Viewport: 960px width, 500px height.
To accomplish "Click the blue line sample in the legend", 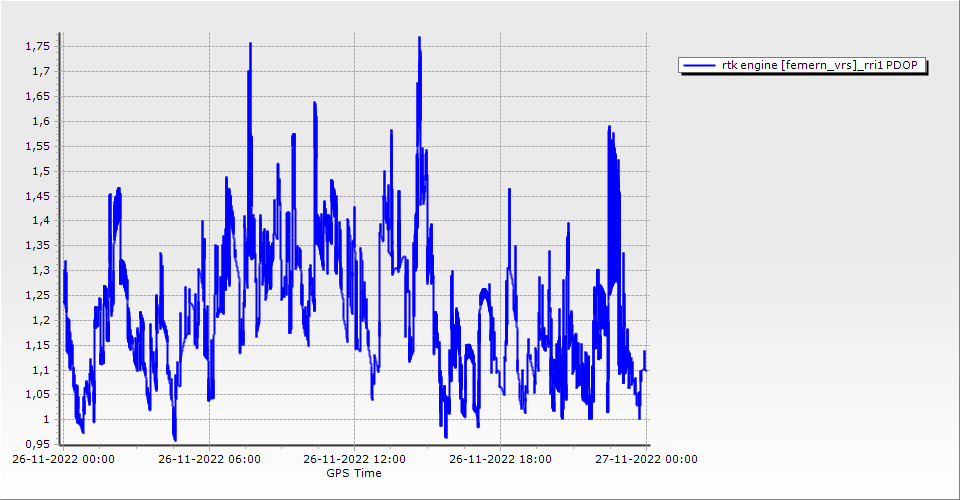I will pyautogui.click(x=698, y=66).
